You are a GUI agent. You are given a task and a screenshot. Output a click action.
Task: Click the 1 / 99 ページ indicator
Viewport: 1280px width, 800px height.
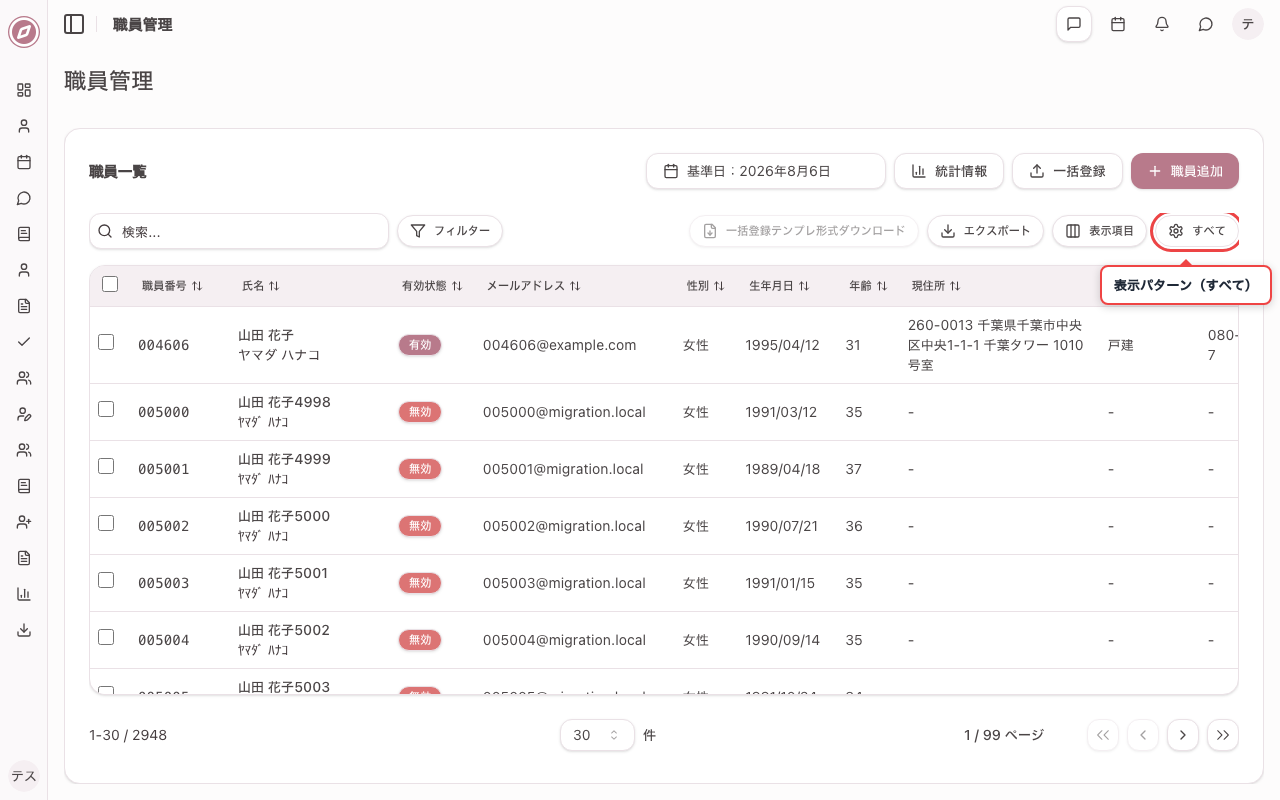coord(1004,735)
